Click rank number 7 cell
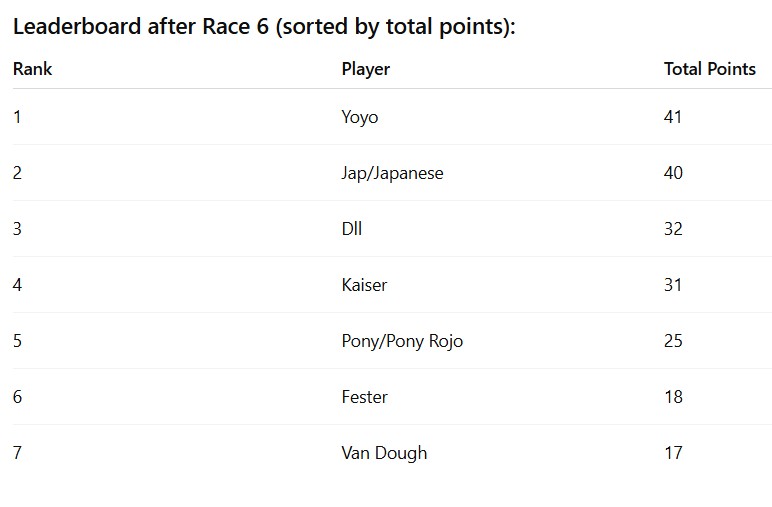Image resolution: width=772 pixels, height=507 pixels. (17, 453)
